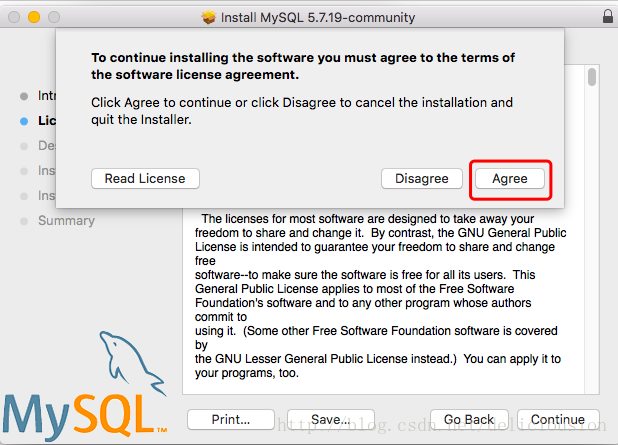Click "the GNU Lesser General Public License" line

(378, 359)
